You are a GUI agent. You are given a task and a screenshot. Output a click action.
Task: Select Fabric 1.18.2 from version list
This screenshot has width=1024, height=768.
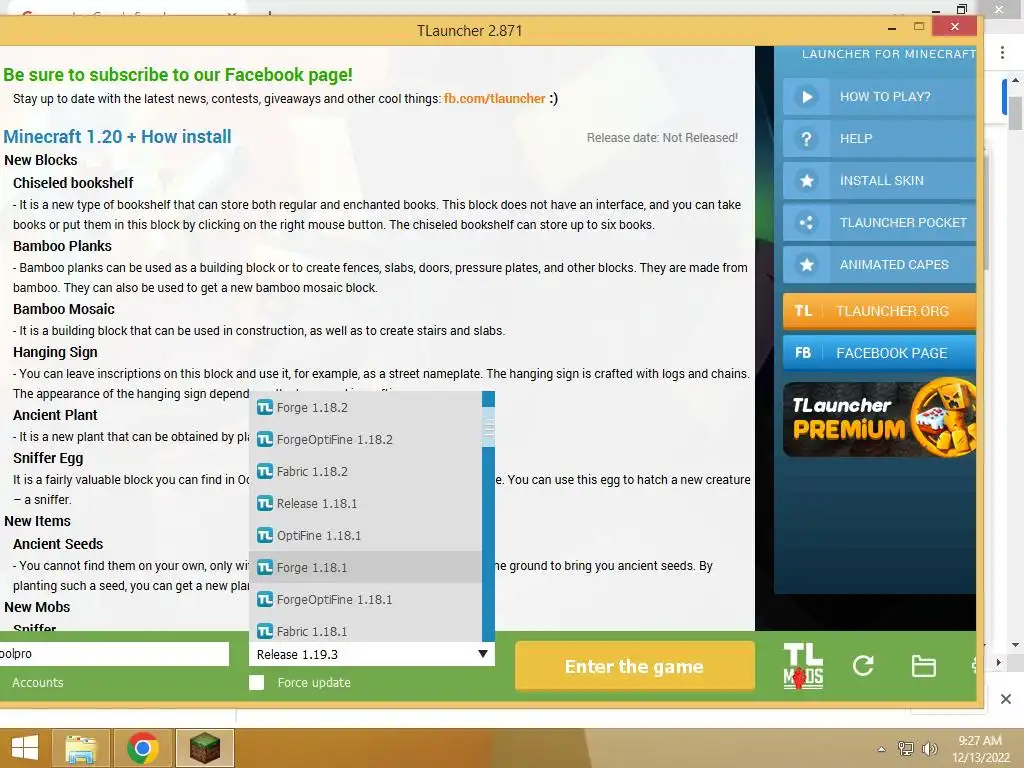click(x=366, y=472)
